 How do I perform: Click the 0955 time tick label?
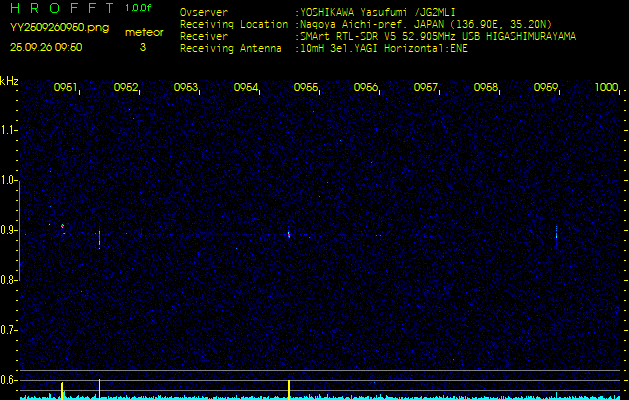306,87
